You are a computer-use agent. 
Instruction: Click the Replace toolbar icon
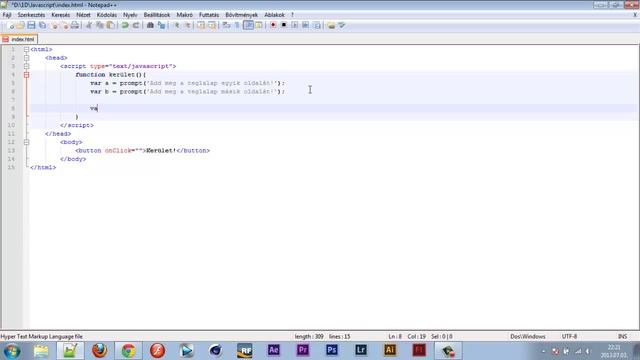pyautogui.click(x=161, y=25)
